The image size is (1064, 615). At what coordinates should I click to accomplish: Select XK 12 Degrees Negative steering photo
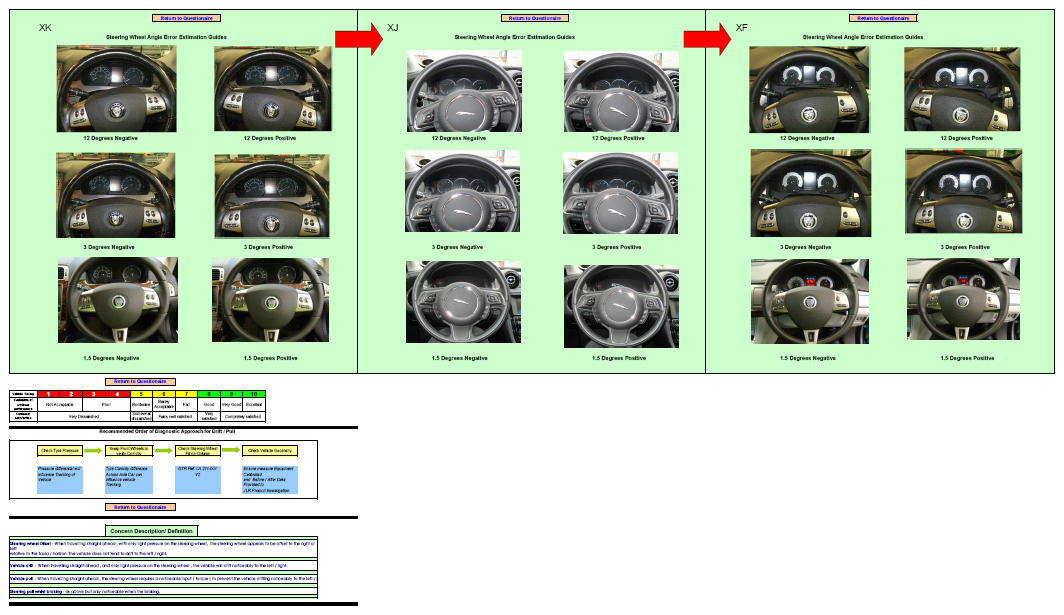(x=117, y=89)
